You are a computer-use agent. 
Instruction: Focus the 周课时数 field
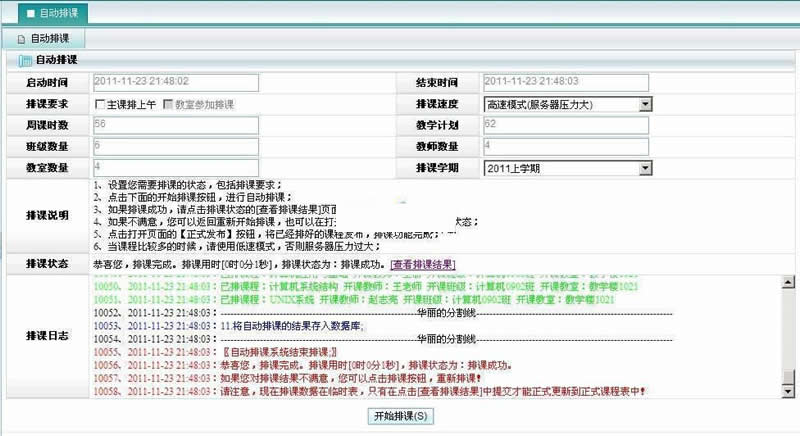[175, 125]
